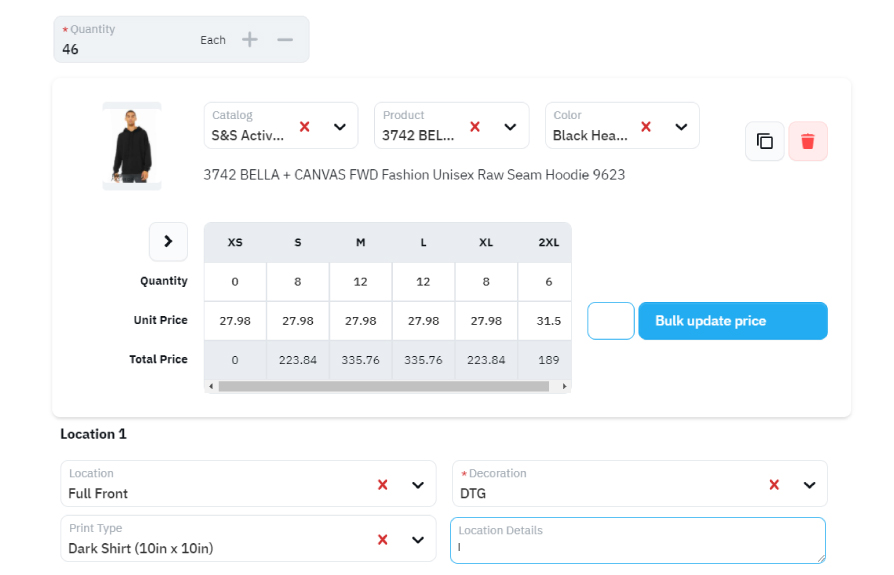Viewport: 894px width, 575px height.
Task: Click the minus icon to decrease quantity
Action: (x=285, y=39)
